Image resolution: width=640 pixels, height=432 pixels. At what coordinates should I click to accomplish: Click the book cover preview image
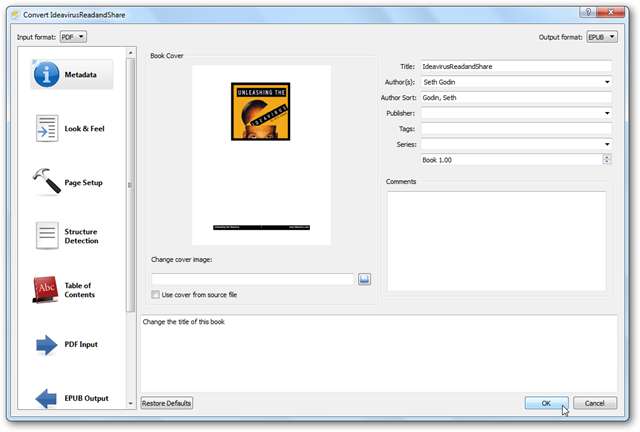(261, 155)
